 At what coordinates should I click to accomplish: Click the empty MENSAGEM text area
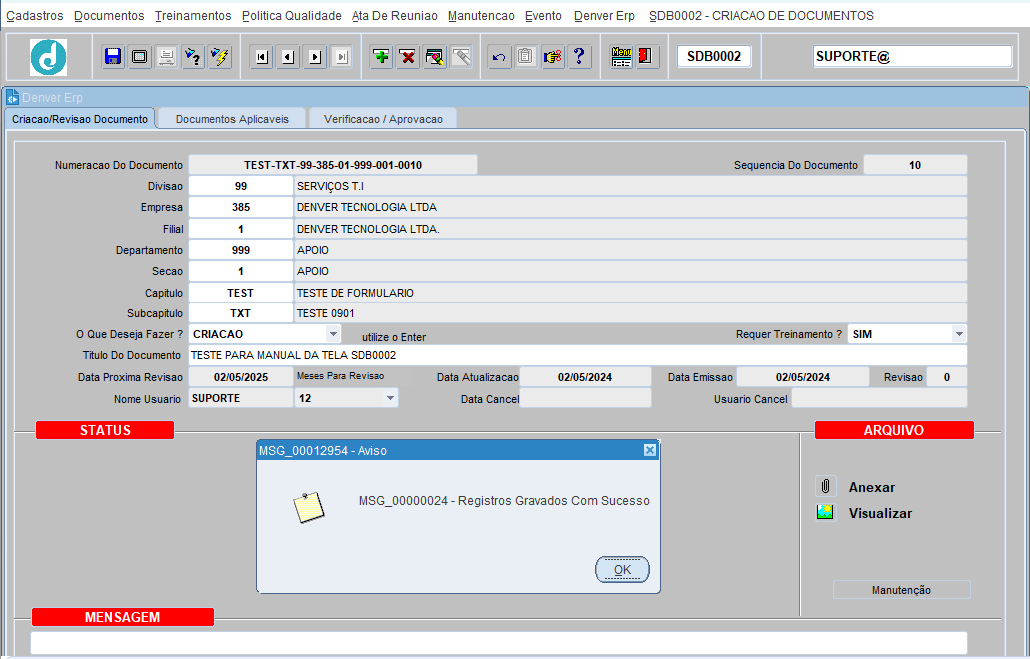[x=499, y=643]
